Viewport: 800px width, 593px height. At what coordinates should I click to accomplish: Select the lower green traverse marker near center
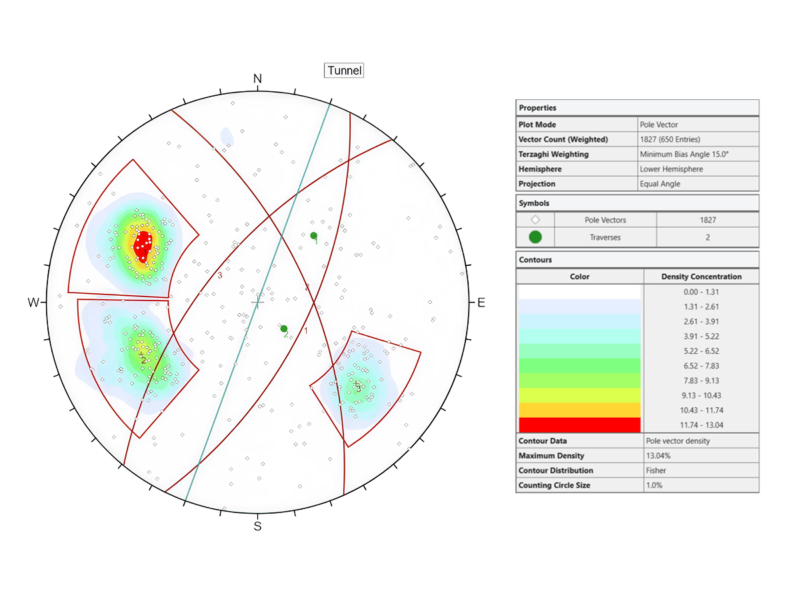(284, 328)
